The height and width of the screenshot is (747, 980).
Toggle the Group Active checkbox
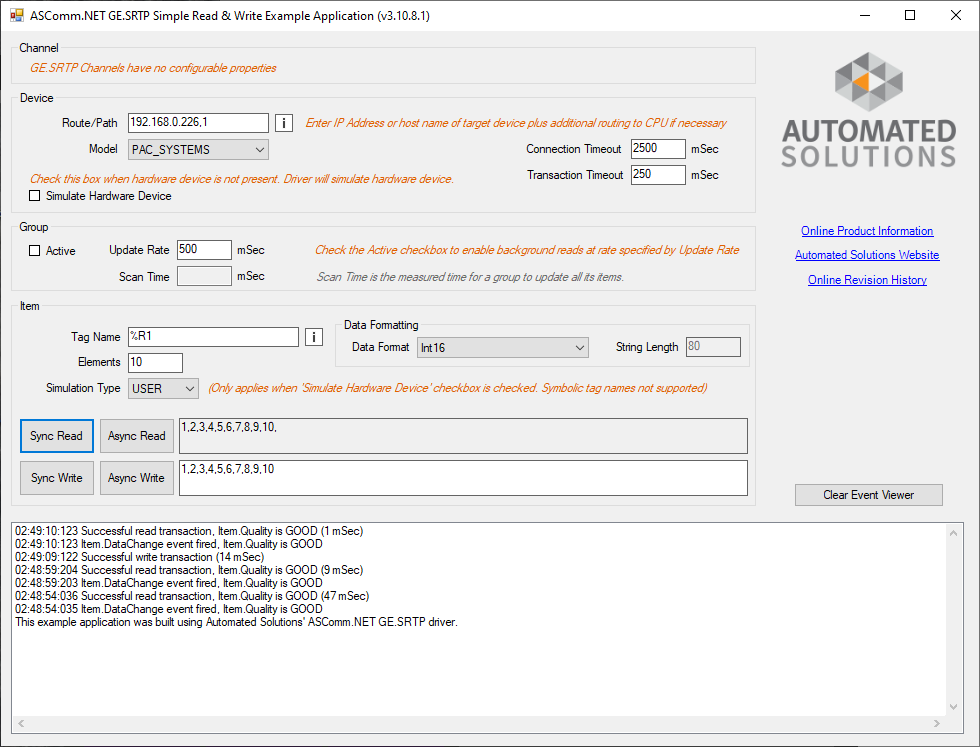point(35,251)
